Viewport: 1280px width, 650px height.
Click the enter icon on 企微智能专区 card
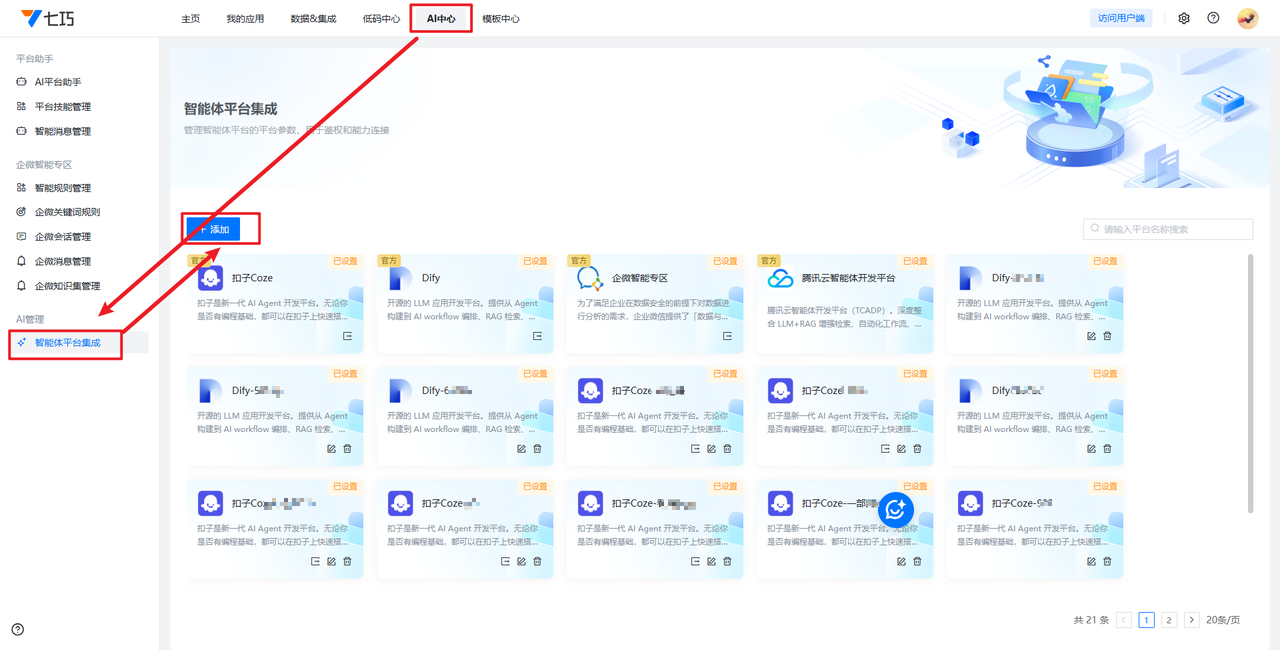[727, 336]
